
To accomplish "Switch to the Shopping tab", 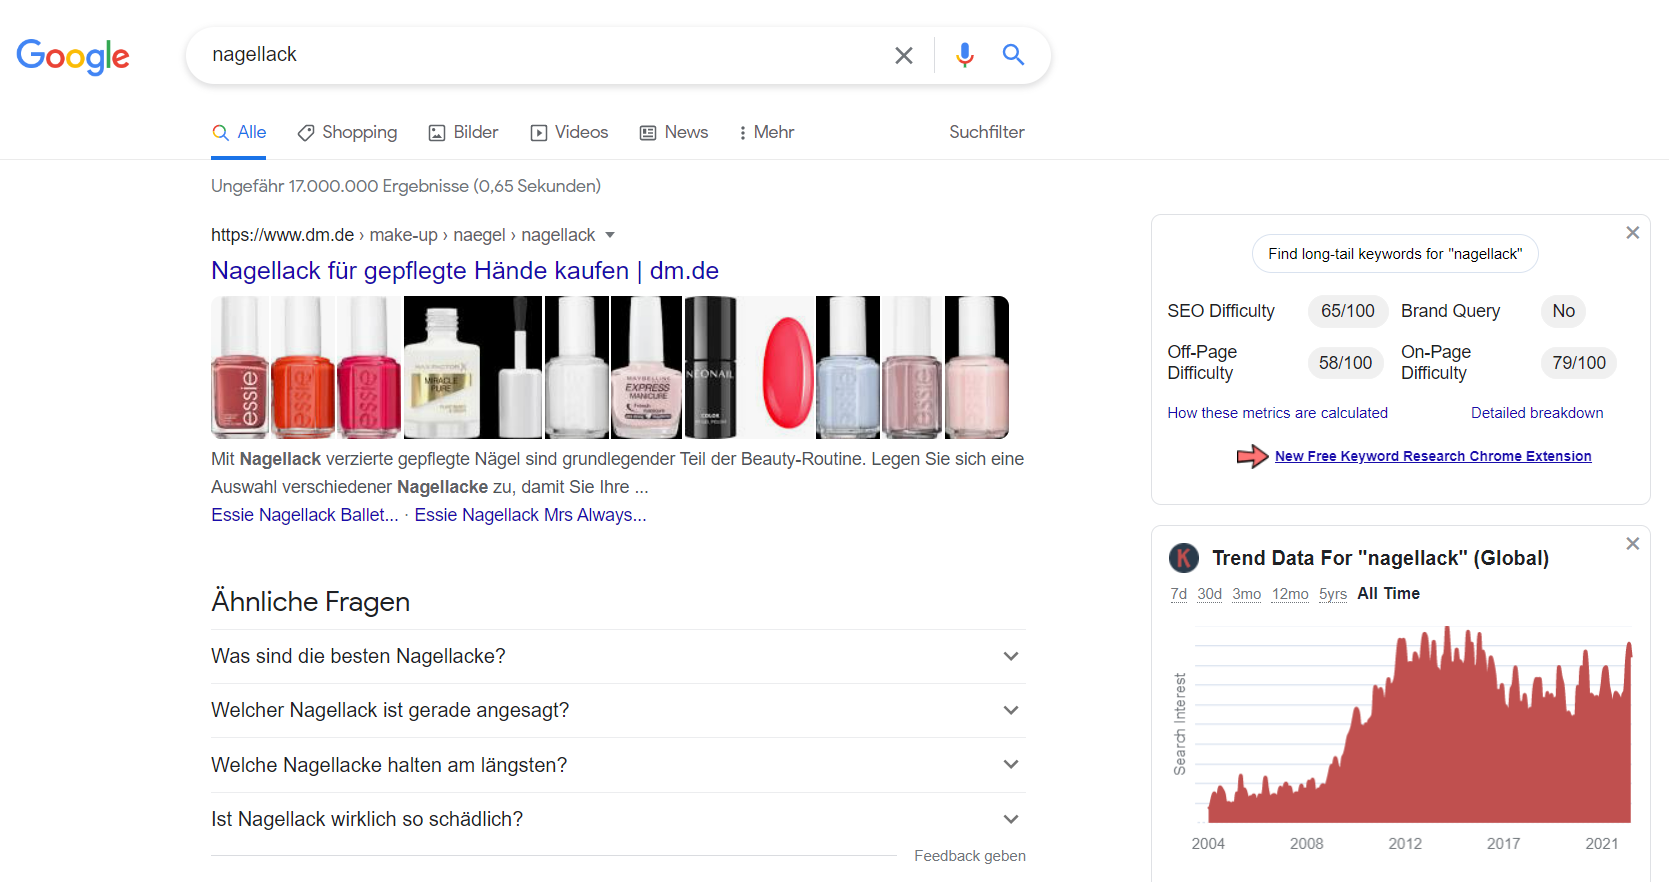I will point(347,132).
